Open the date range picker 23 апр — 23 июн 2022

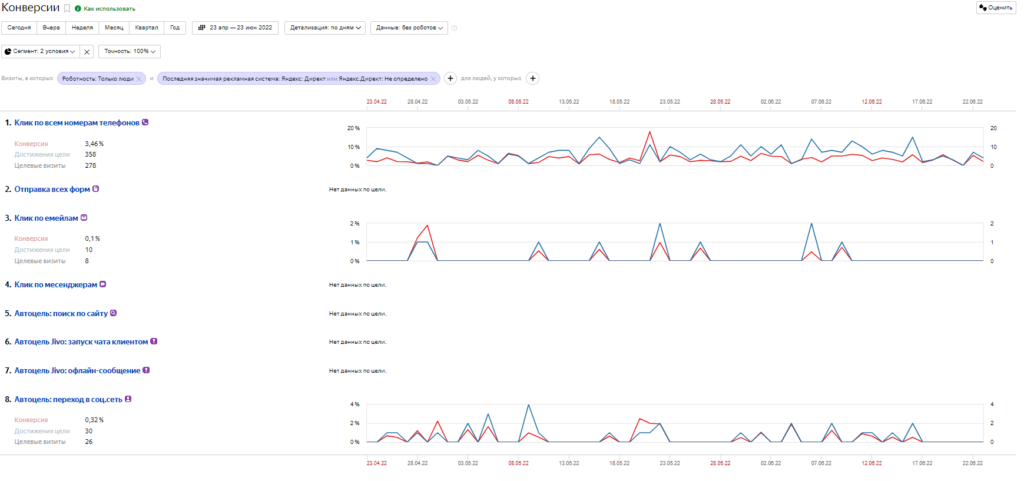[235, 28]
